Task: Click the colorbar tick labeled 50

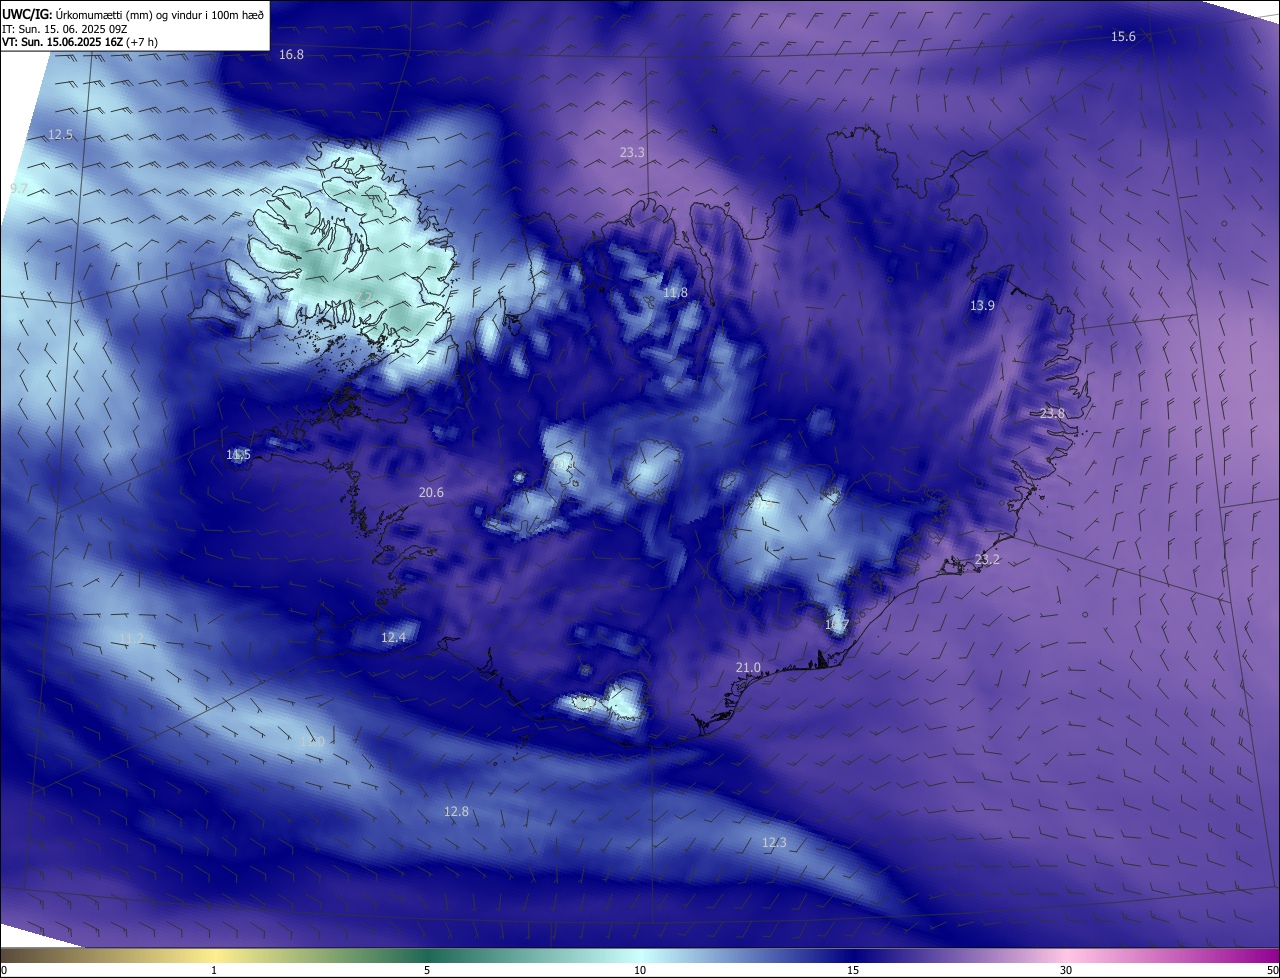Action: coord(1272,970)
